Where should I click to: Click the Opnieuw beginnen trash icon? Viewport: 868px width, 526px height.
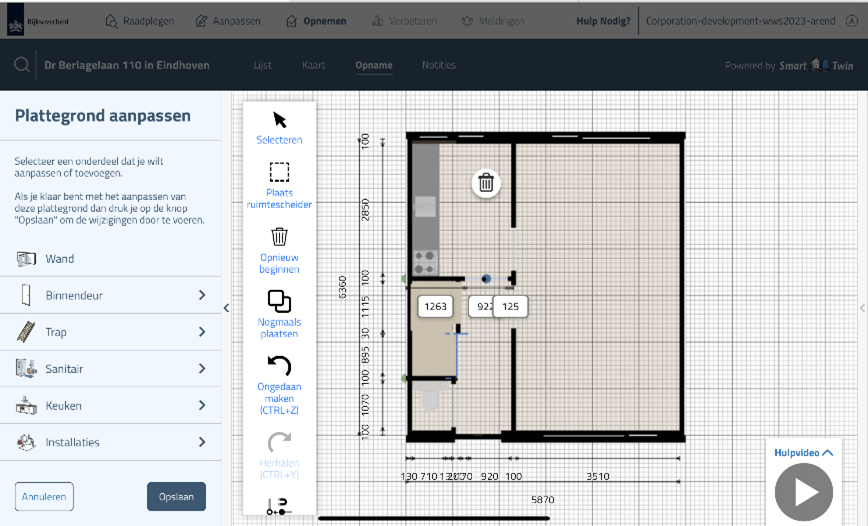click(x=279, y=237)
